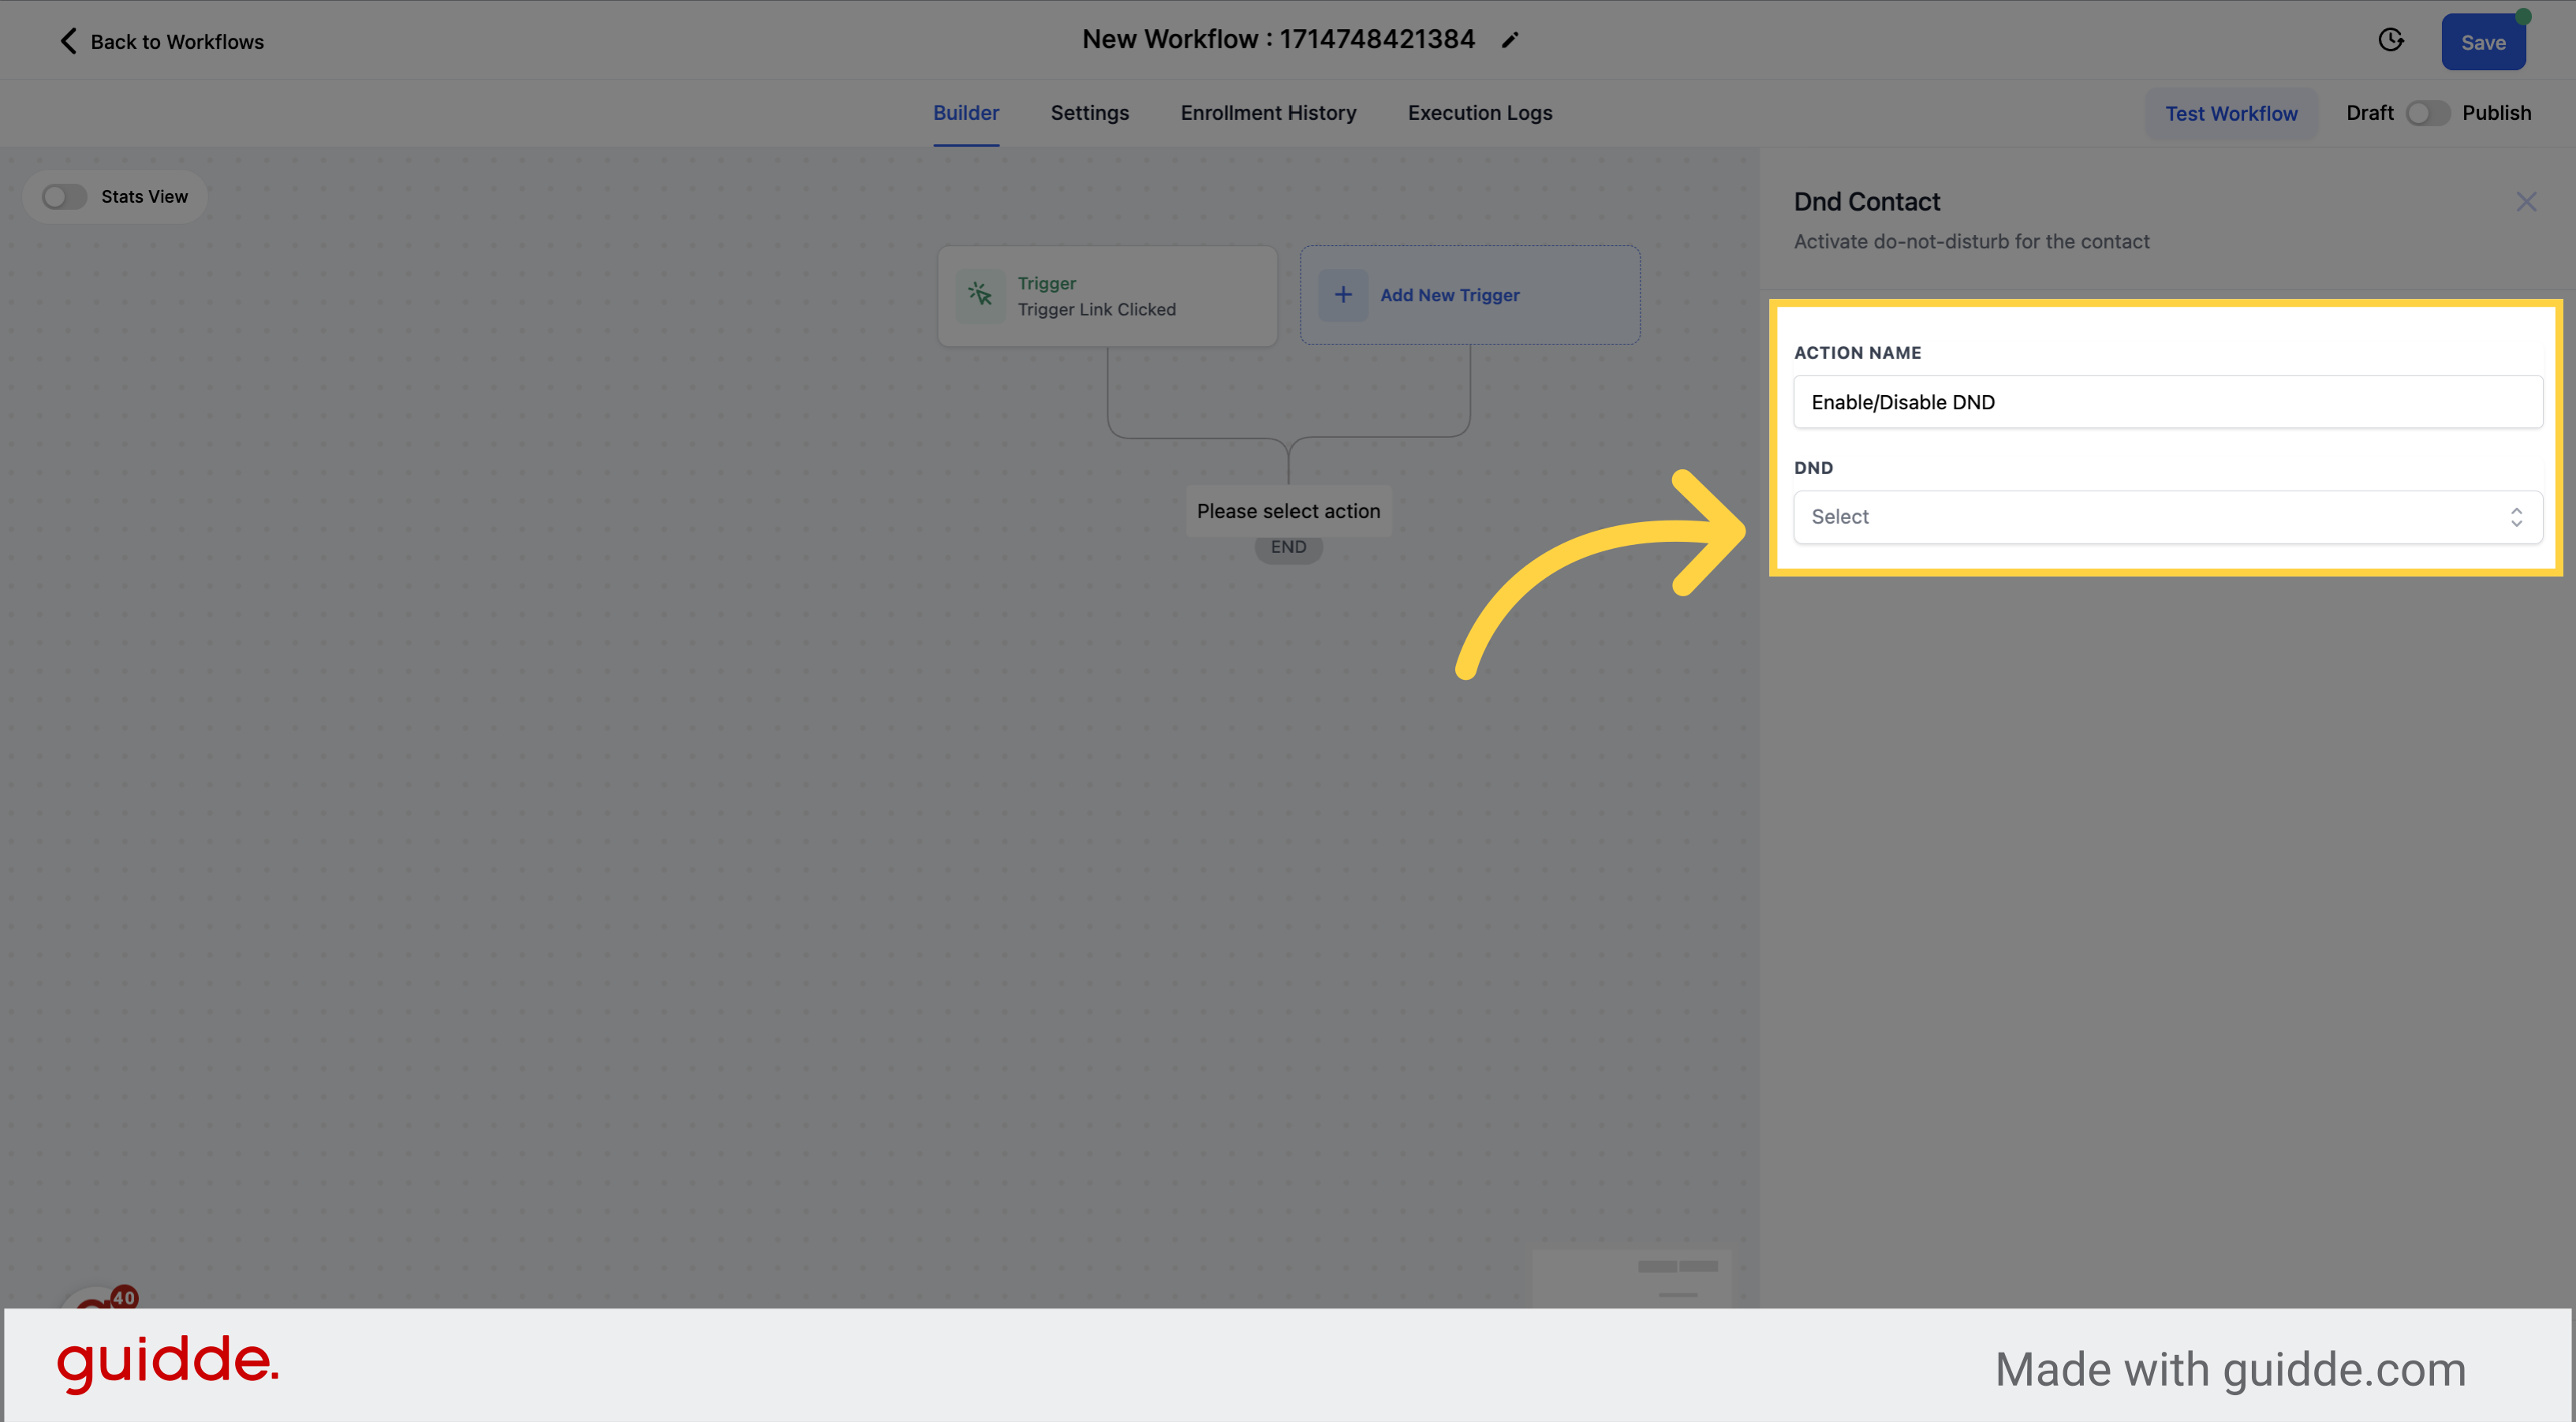The image size is (2576, 1422).
Task: Click the Action Name input field
Action: (x=2167, y=402)
